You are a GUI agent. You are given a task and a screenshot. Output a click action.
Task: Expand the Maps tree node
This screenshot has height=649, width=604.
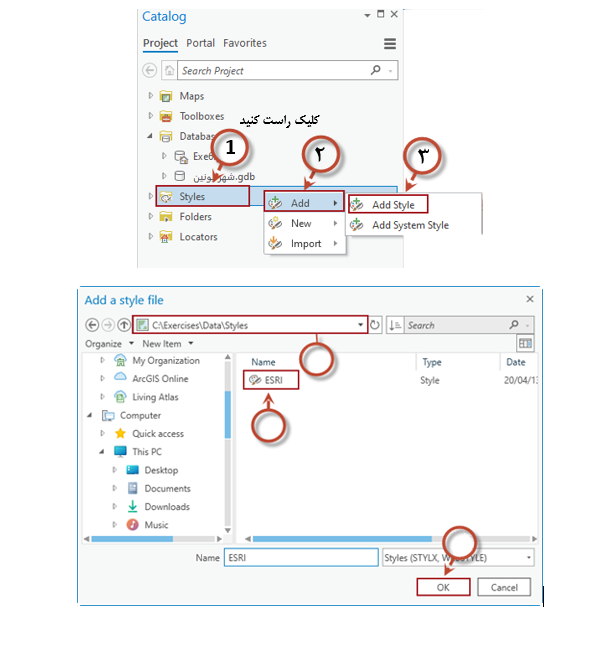pos(151,96)
